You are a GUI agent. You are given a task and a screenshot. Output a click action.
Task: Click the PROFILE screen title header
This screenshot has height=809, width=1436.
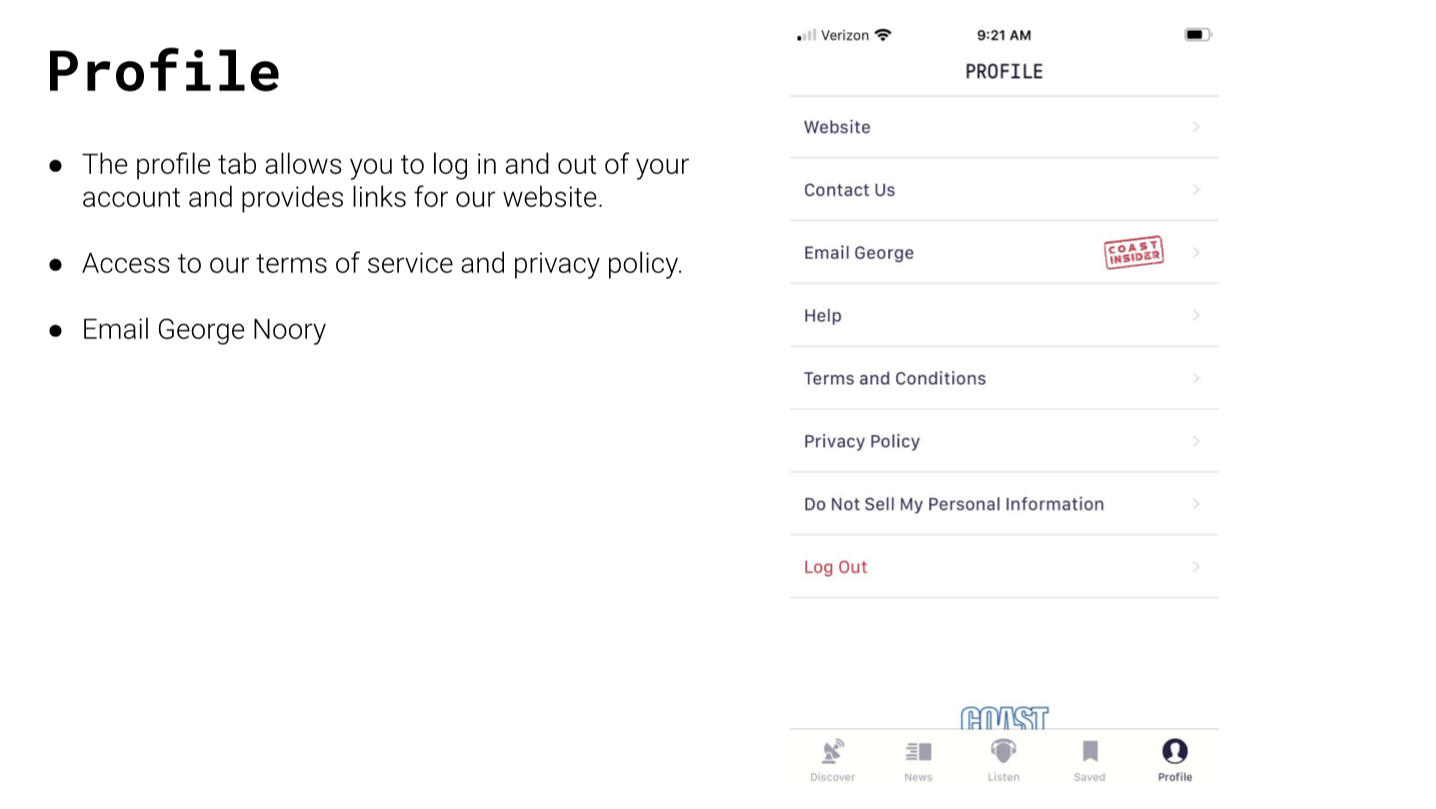click(x=1004, y=72)
